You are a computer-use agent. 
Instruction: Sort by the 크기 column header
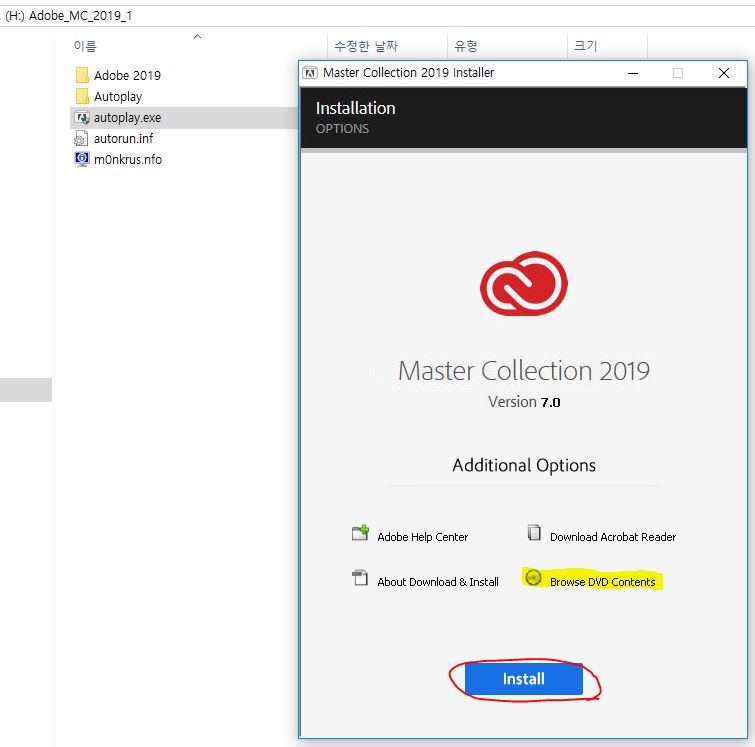coord(586,46)
